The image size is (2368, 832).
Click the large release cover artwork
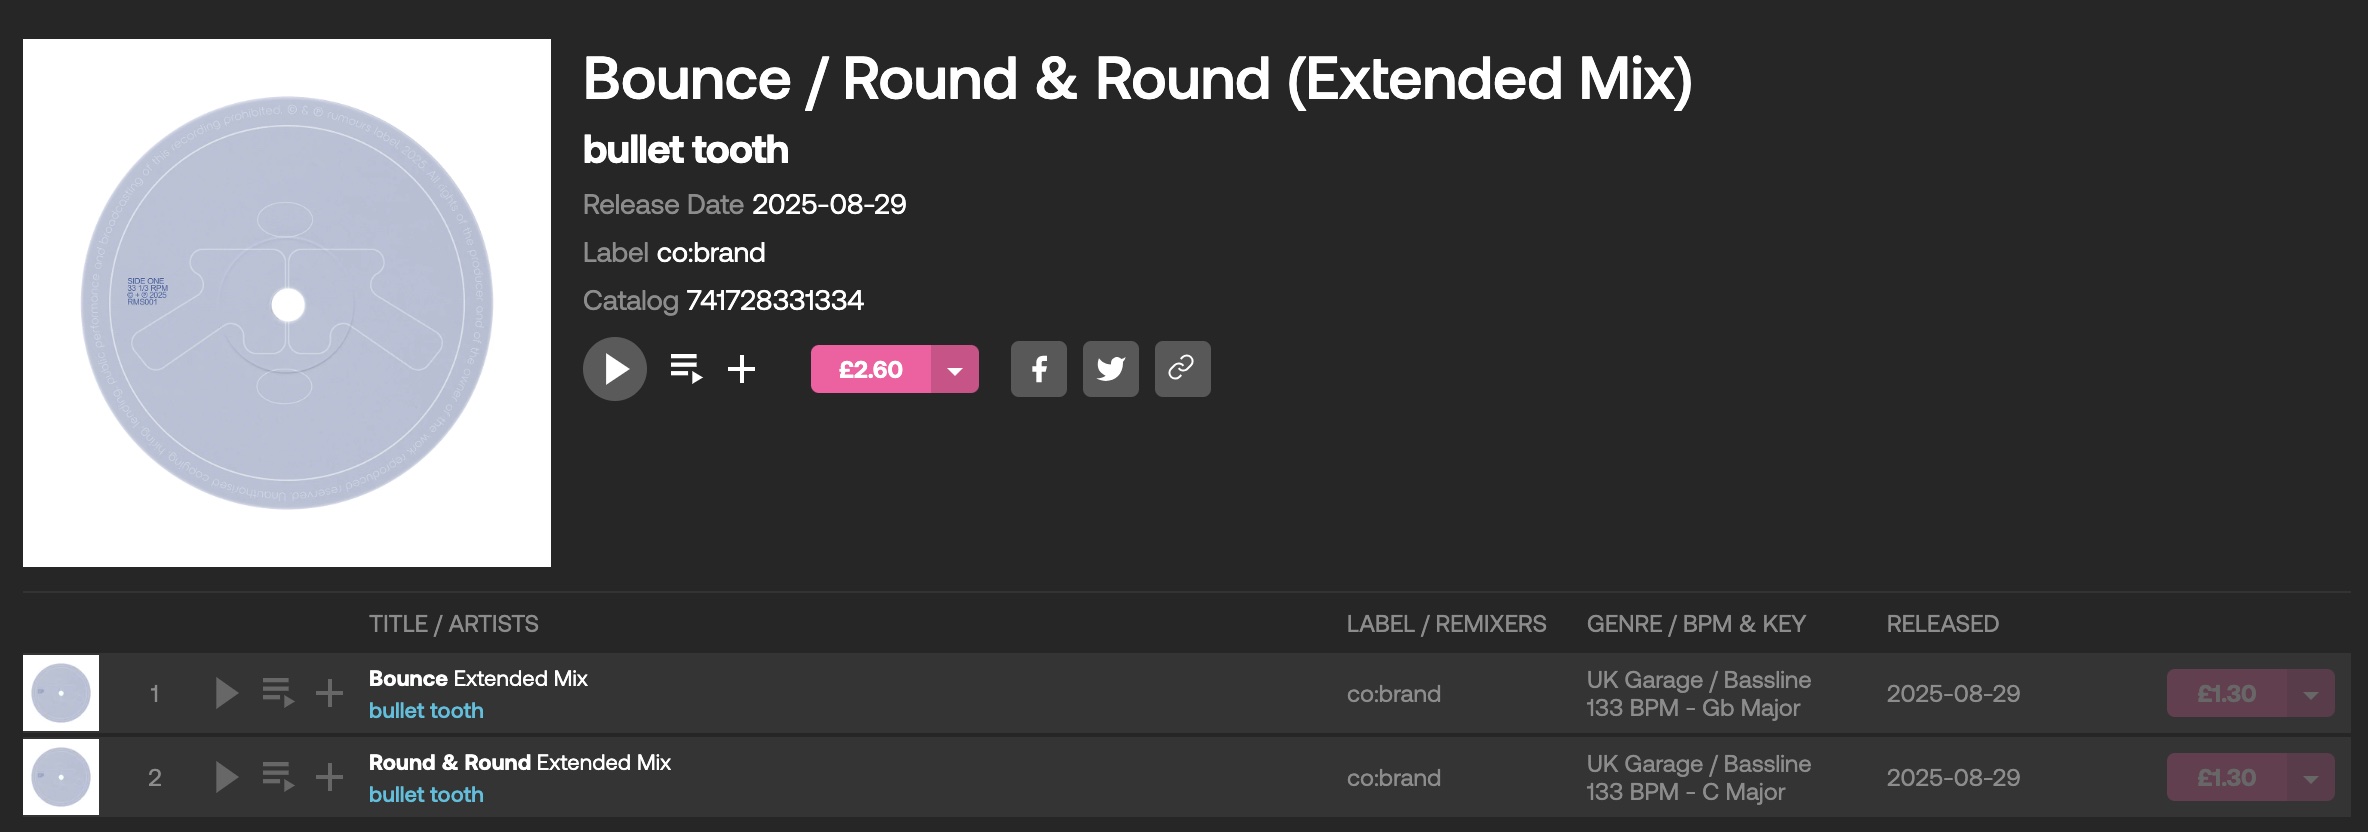click(x=287, y=303)
